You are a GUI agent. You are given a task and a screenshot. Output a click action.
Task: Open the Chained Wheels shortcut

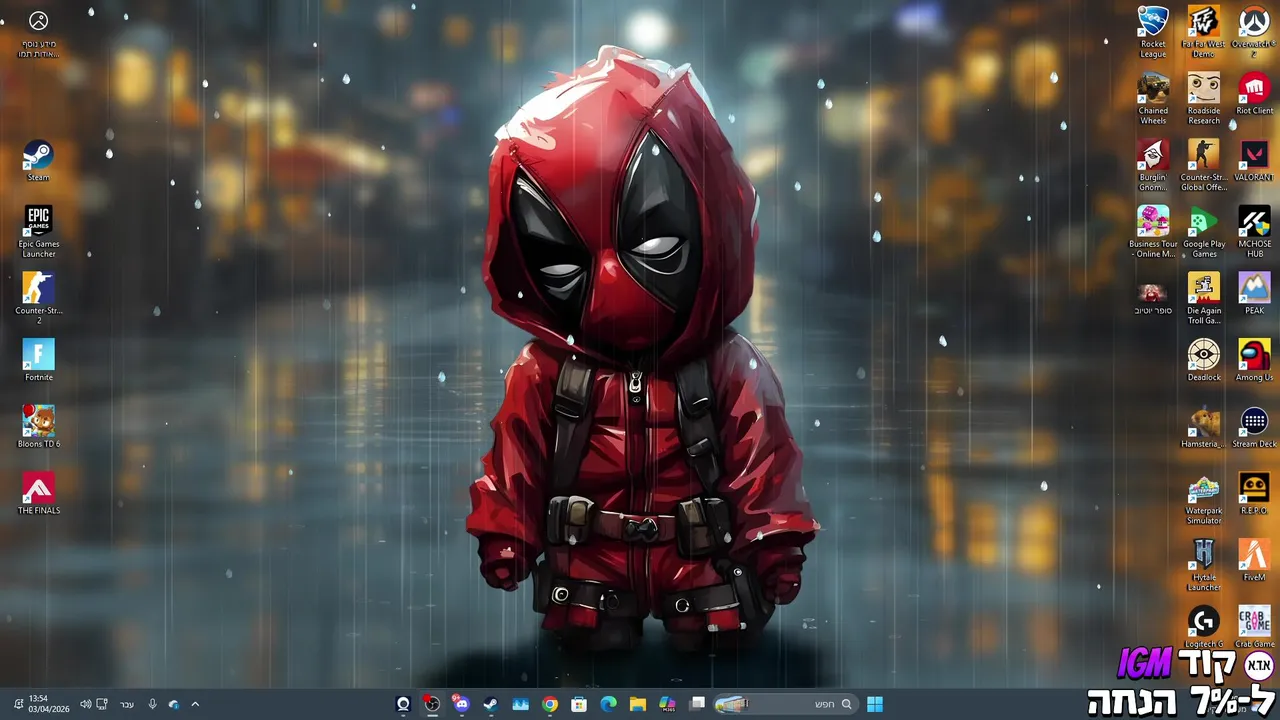pos(1153,99)
